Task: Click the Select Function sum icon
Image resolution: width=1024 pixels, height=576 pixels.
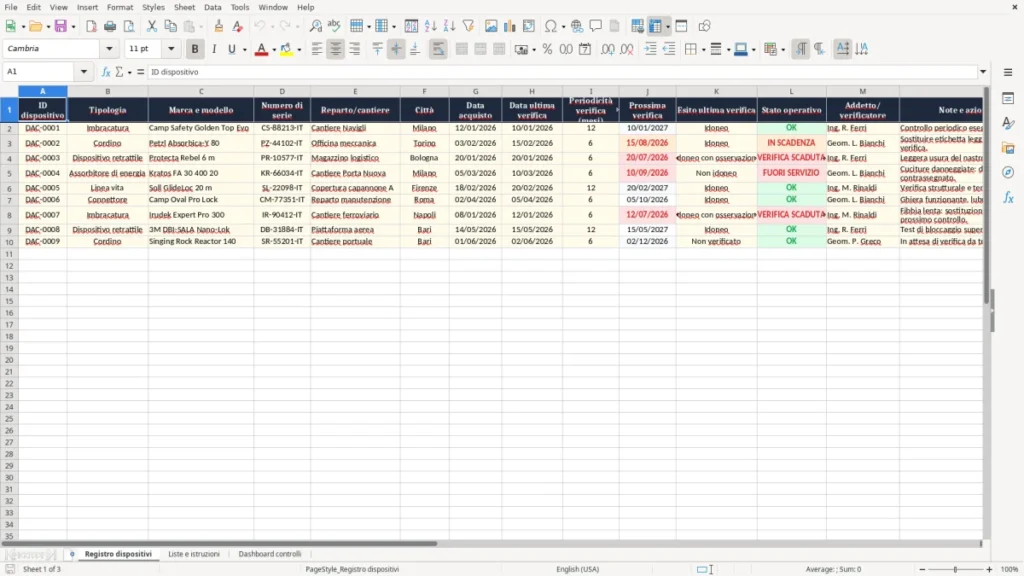Action: [x=120, y=72]
